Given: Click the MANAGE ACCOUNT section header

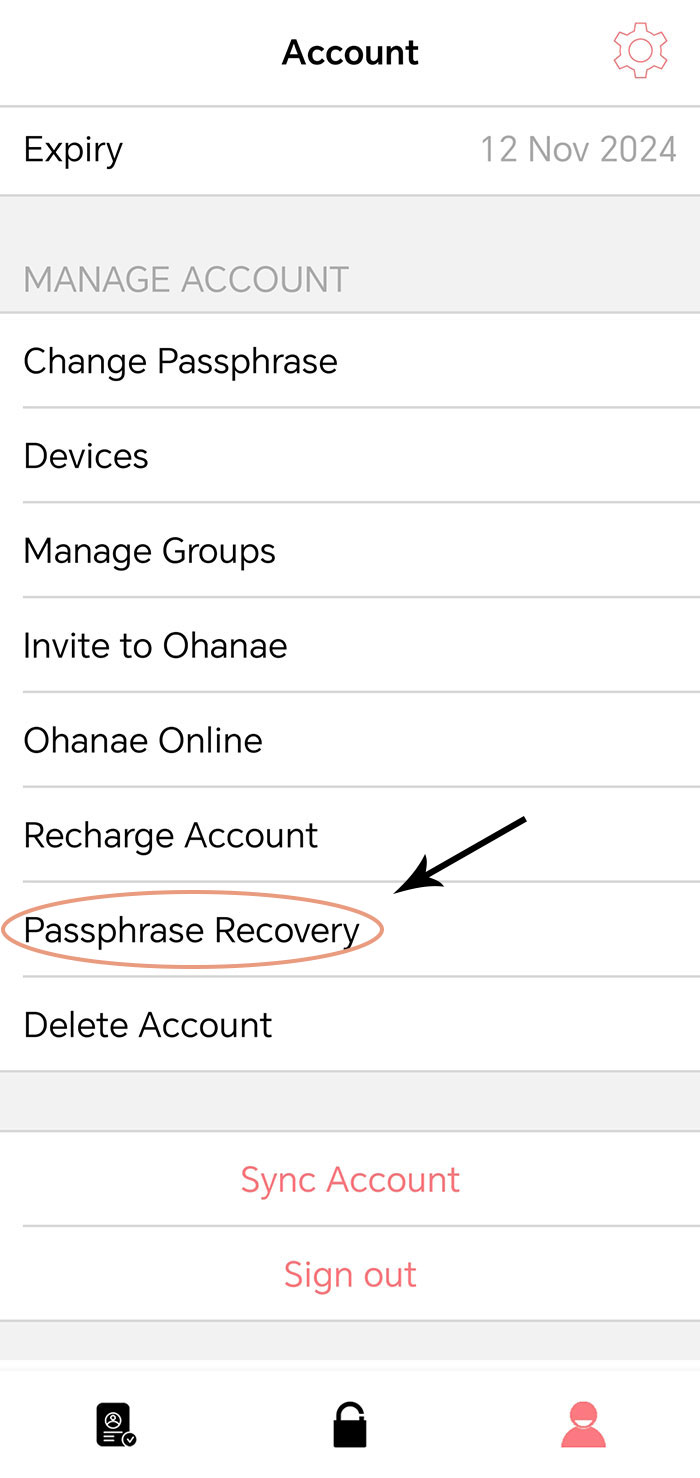Looking at the screenshot, I should (x=186, y=279).
